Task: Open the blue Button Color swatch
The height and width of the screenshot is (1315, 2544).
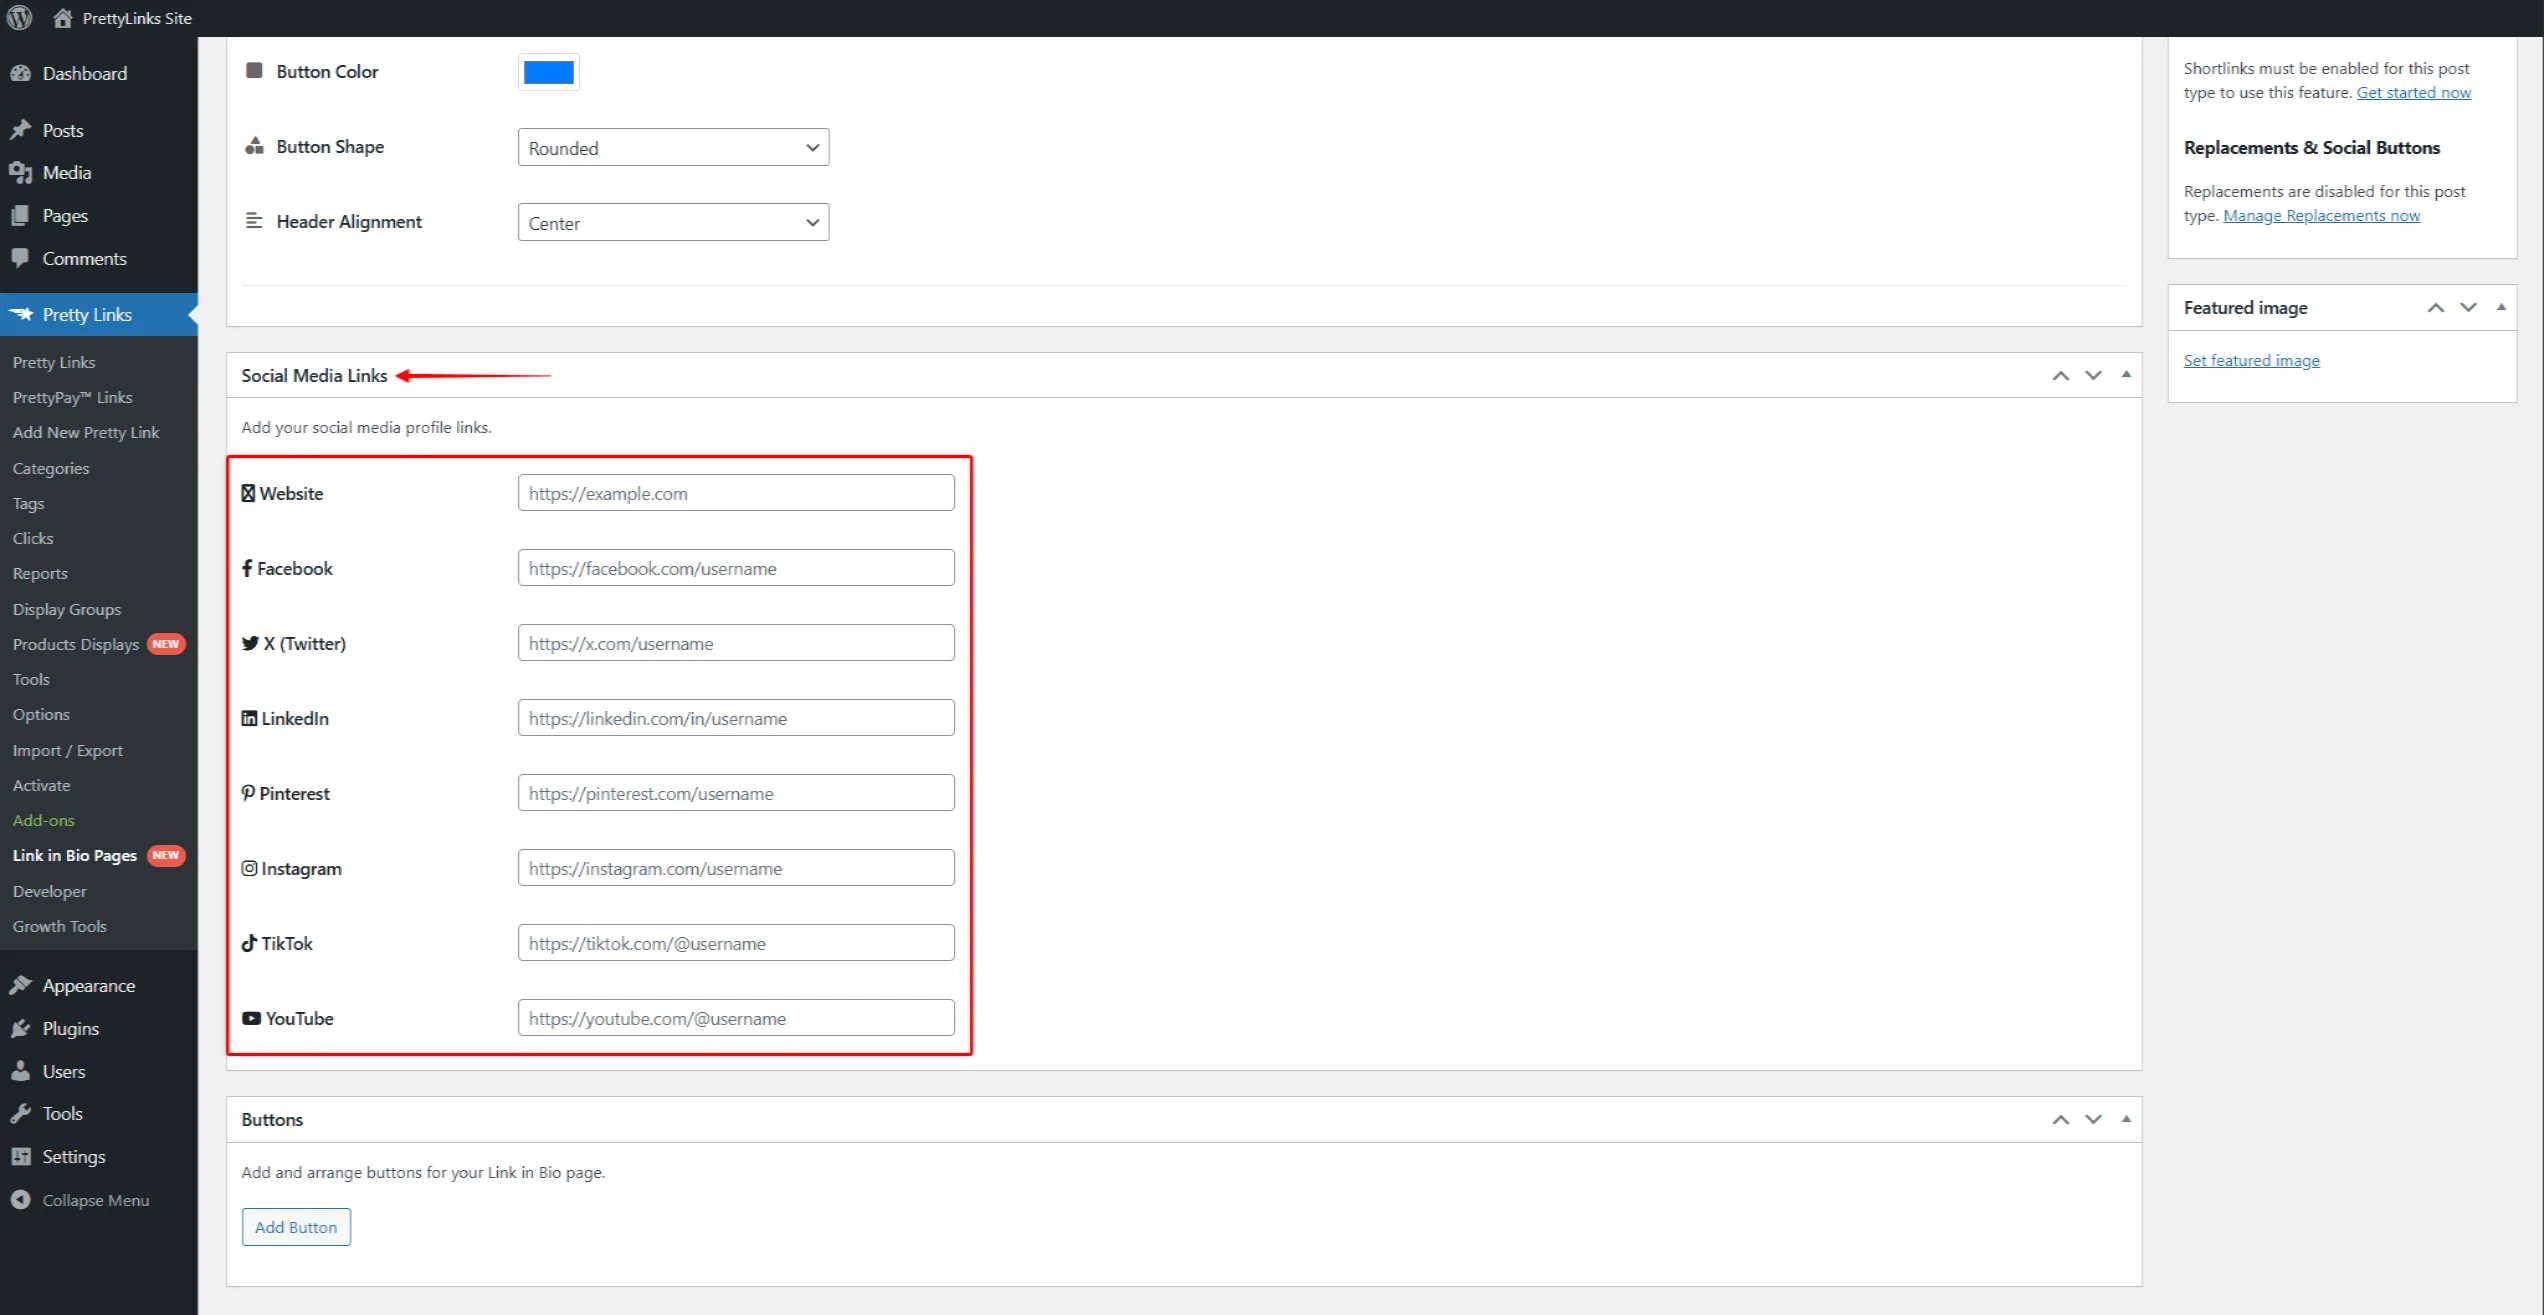Action: (x=548, y=72)
